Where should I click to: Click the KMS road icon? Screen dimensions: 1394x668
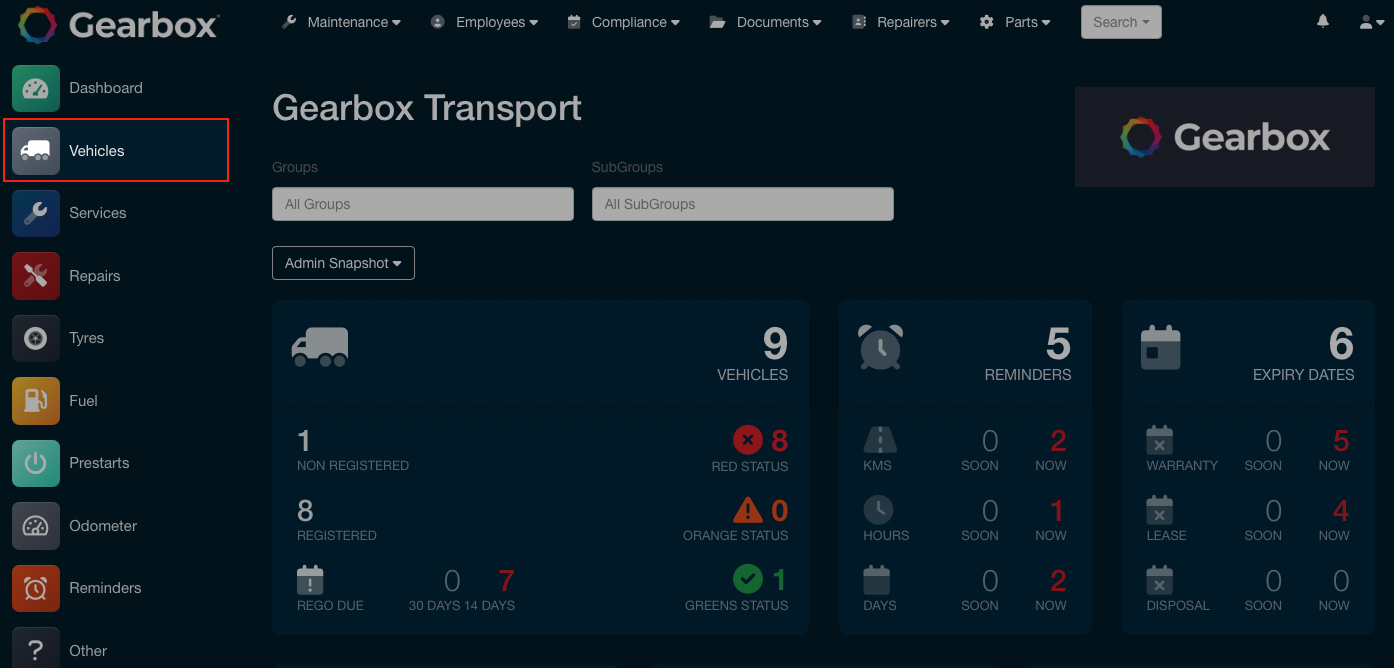coord(880,440)
